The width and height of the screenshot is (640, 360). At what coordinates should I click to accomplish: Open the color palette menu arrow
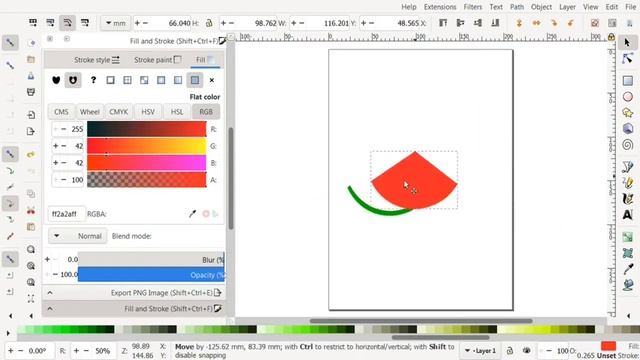8,333
